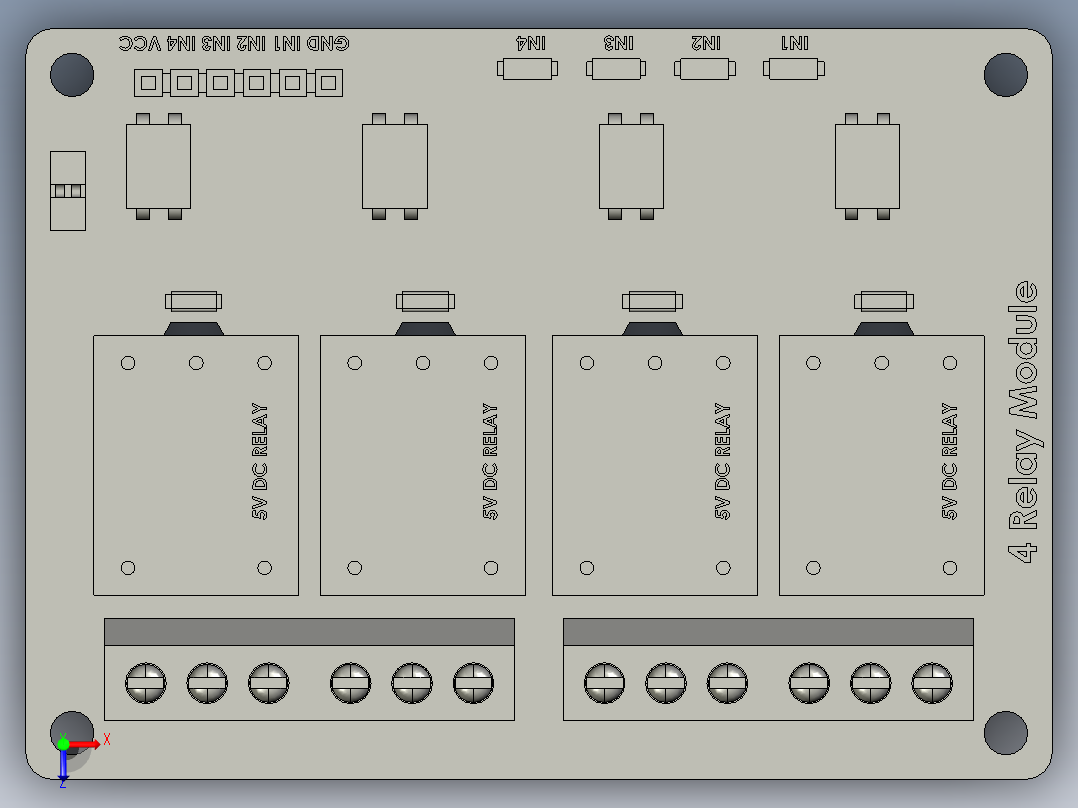
Task: Select the gray top strip of the left terminal block
Action: pyautogui.click(x=309, y=632)
